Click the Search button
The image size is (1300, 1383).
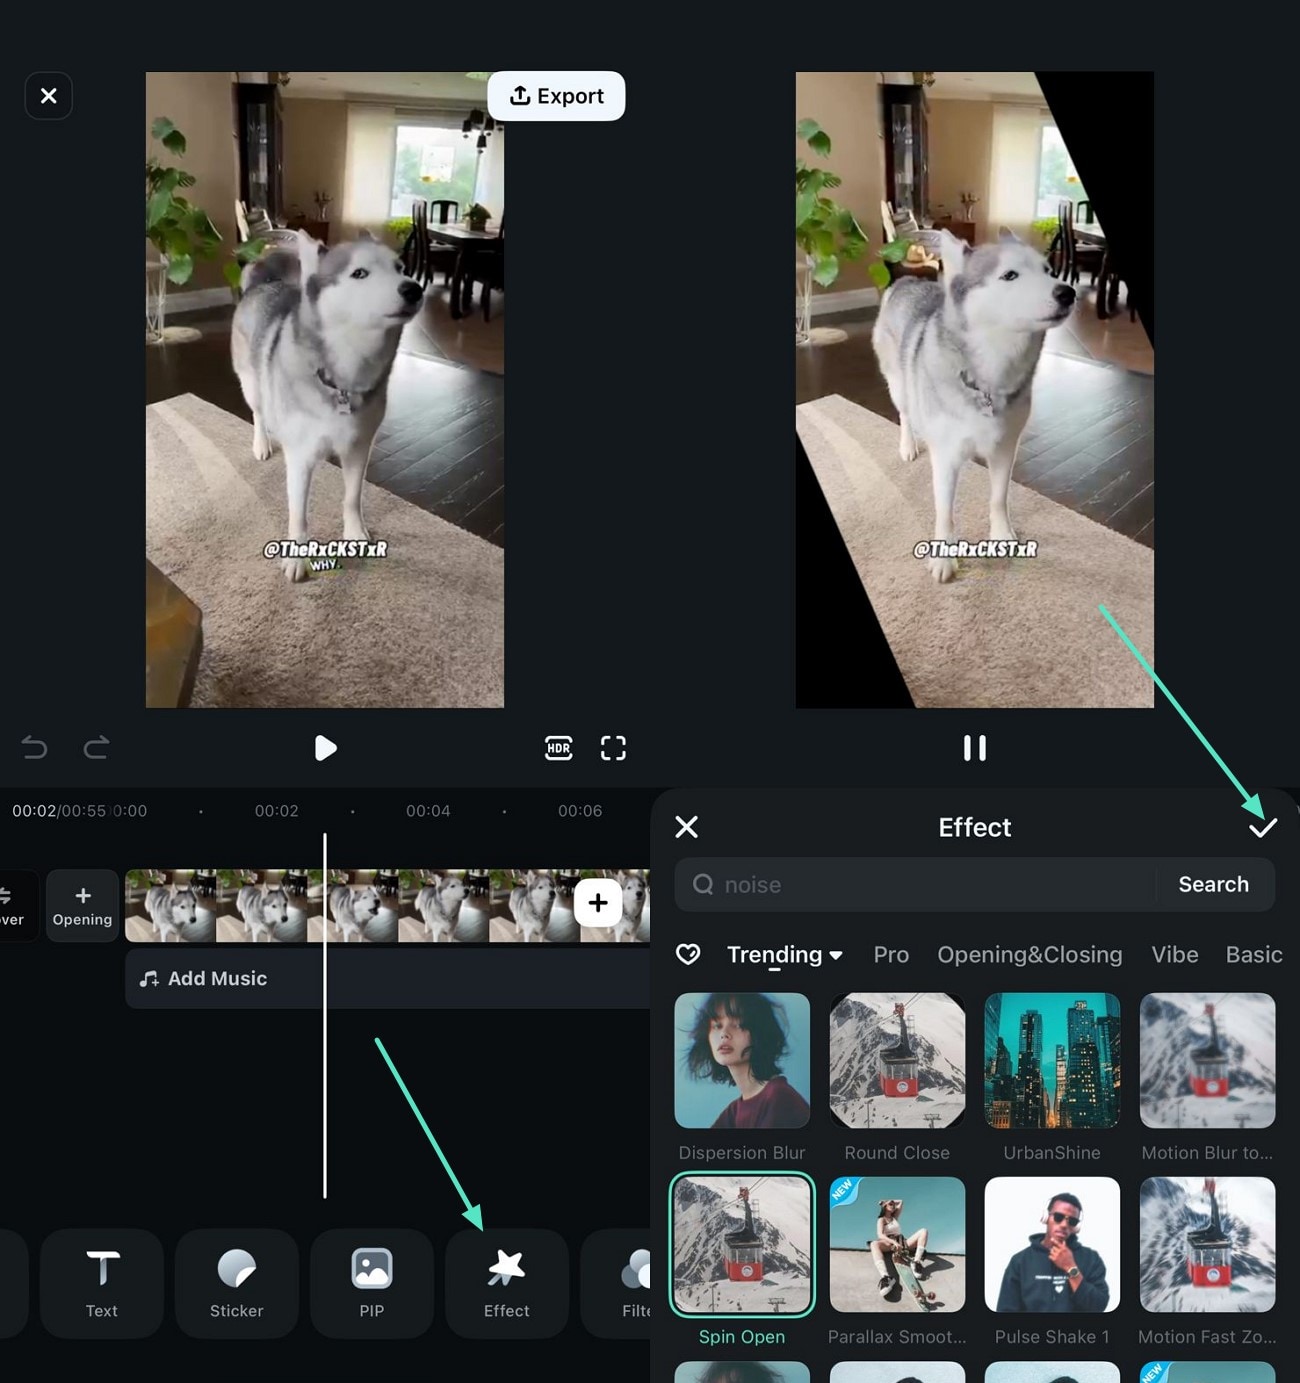pyautogui.click(x=1213, y=884)
